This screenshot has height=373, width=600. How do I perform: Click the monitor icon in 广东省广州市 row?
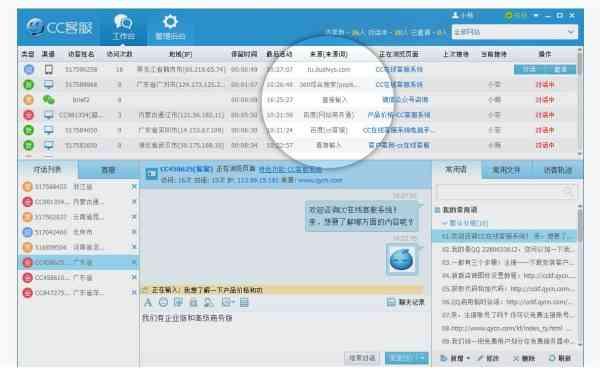click(x=49, y=85)
